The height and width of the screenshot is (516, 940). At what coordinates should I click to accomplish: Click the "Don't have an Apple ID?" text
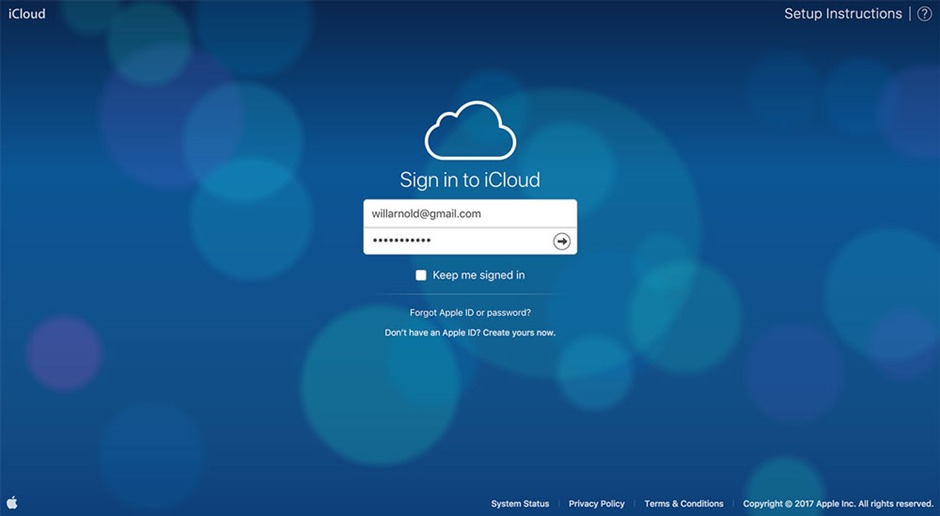(432, 332)
